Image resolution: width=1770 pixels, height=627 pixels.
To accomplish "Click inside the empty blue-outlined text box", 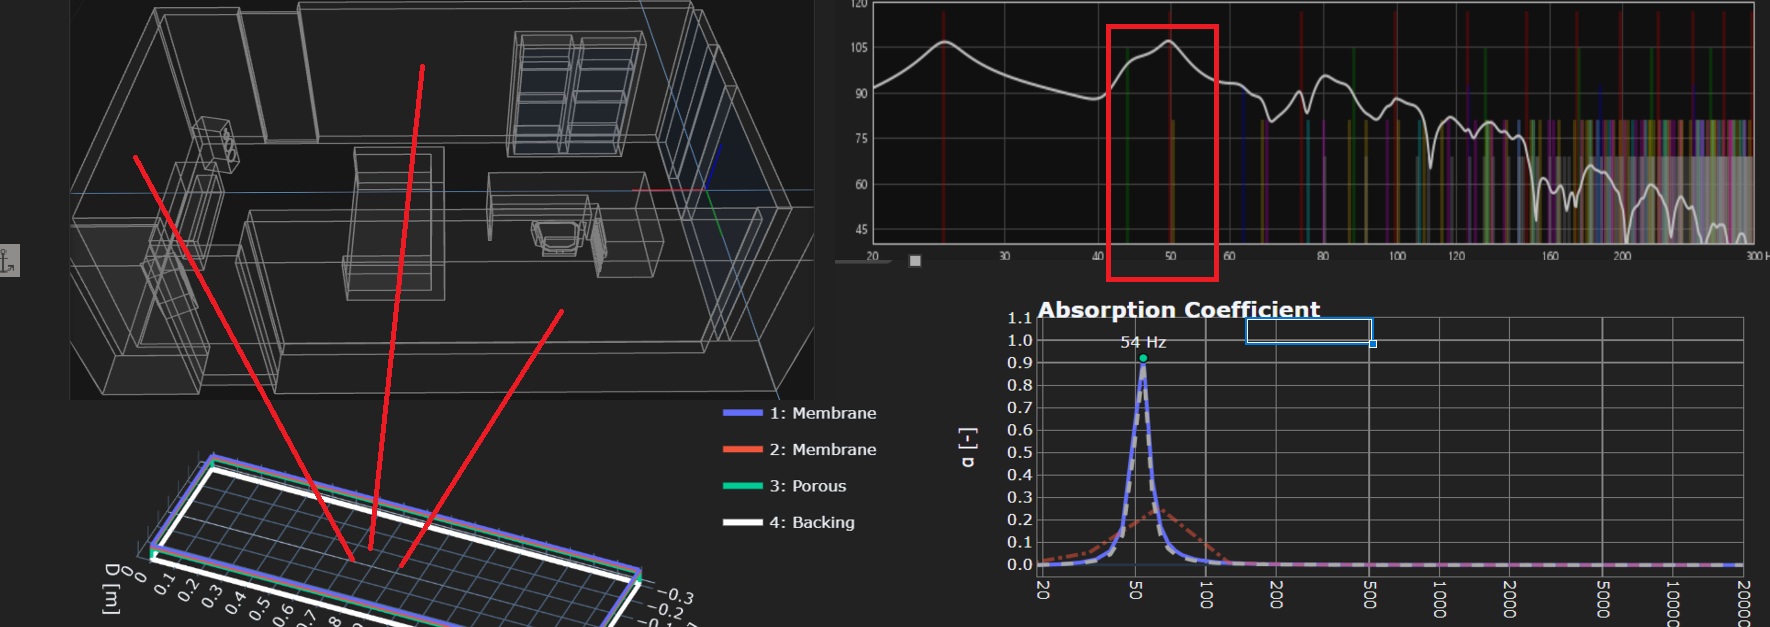I will click(1308, 331).
